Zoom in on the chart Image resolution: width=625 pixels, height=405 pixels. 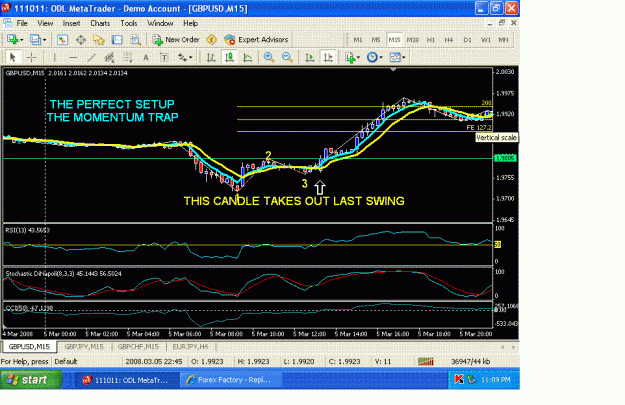(x=269, y=57)
